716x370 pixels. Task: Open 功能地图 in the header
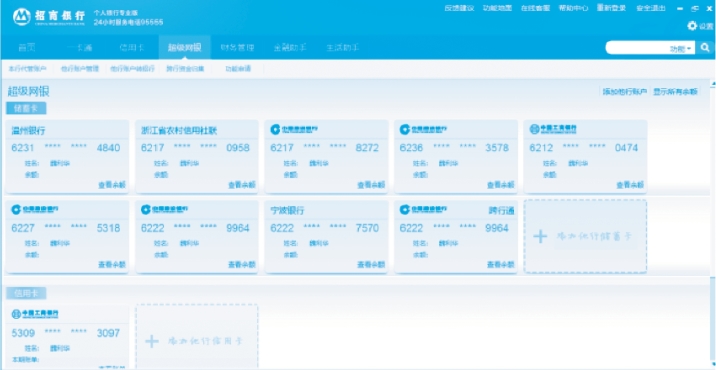click(497, 8)
